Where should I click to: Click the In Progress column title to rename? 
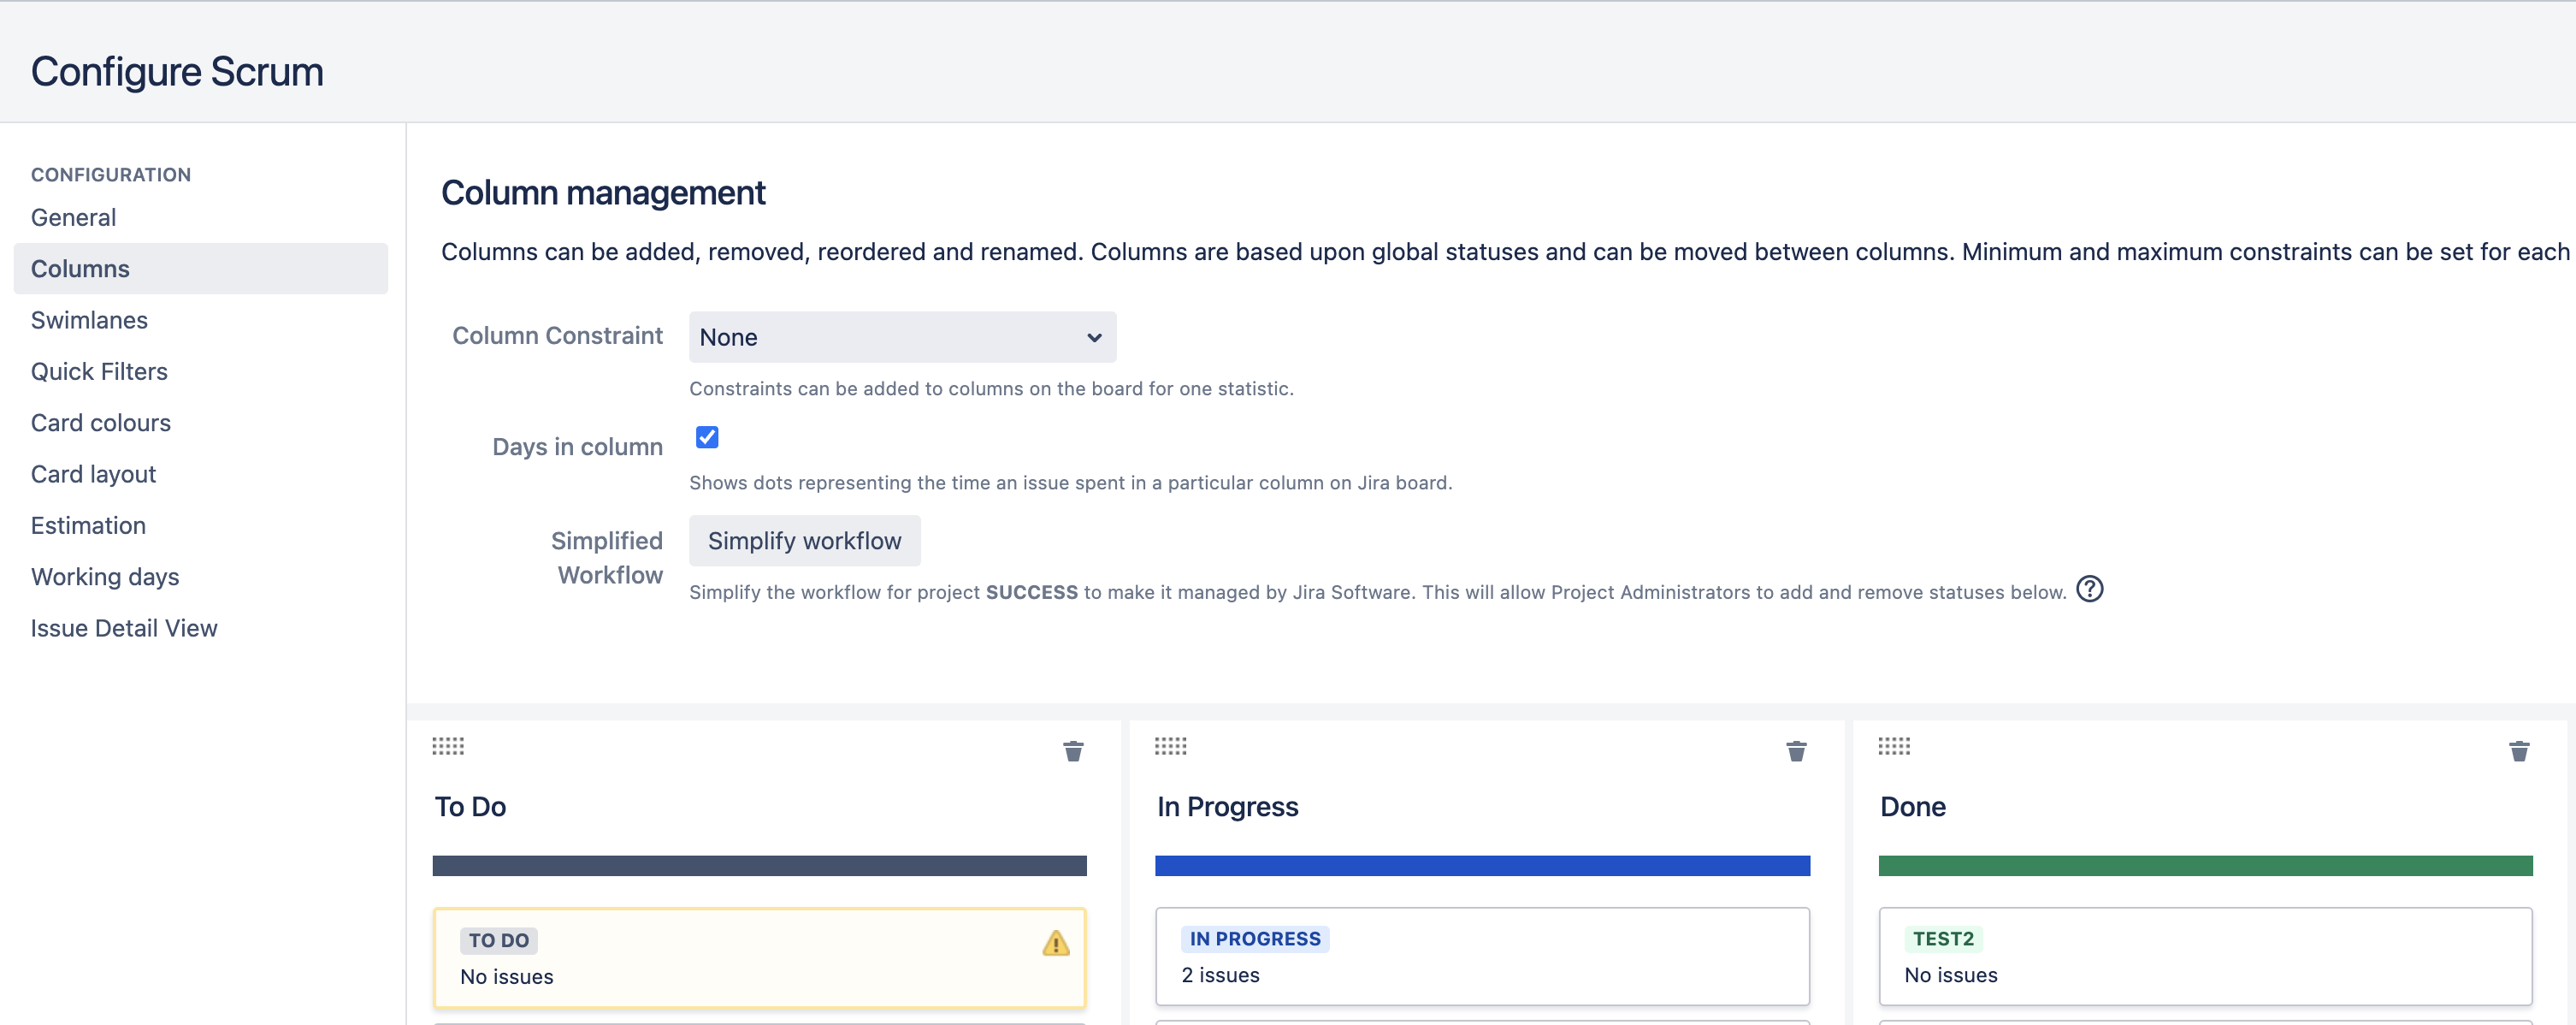(x=1227, y=807)
